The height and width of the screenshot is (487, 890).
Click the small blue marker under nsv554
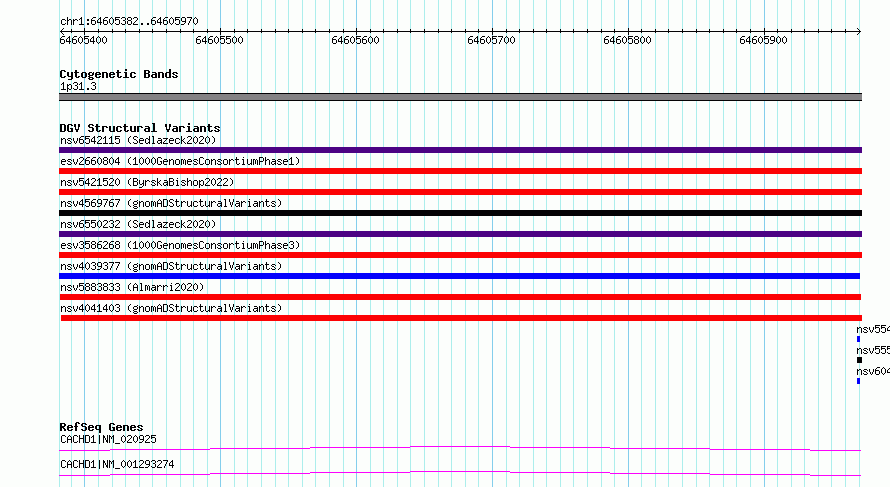[x=858, y=339]
